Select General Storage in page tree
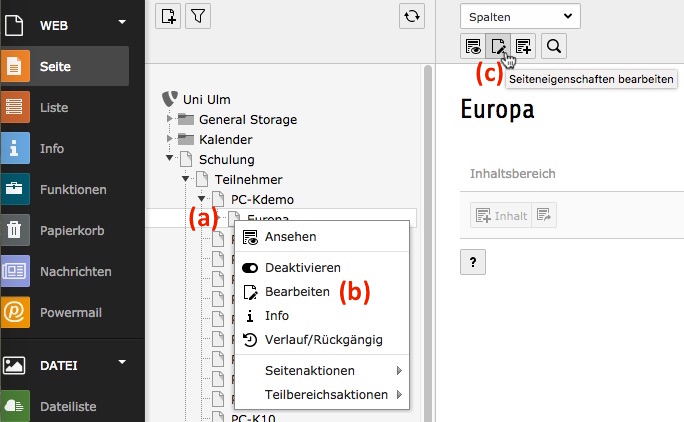 248,120
